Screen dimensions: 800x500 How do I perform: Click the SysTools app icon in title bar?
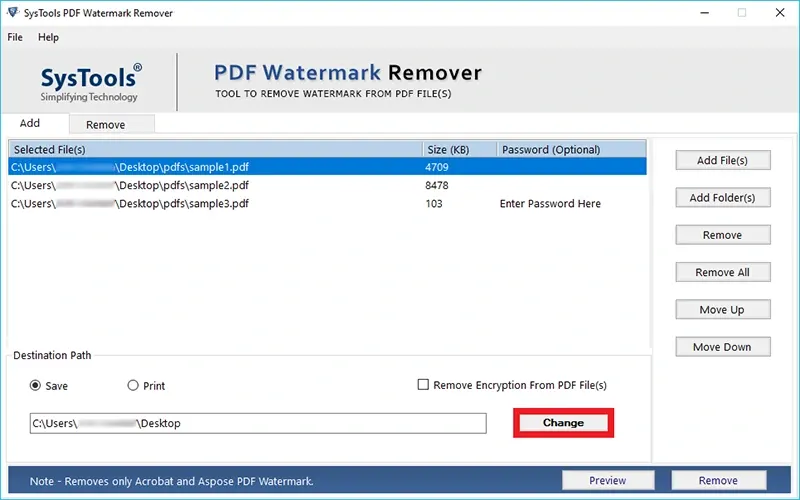click(x=13, y=12)
